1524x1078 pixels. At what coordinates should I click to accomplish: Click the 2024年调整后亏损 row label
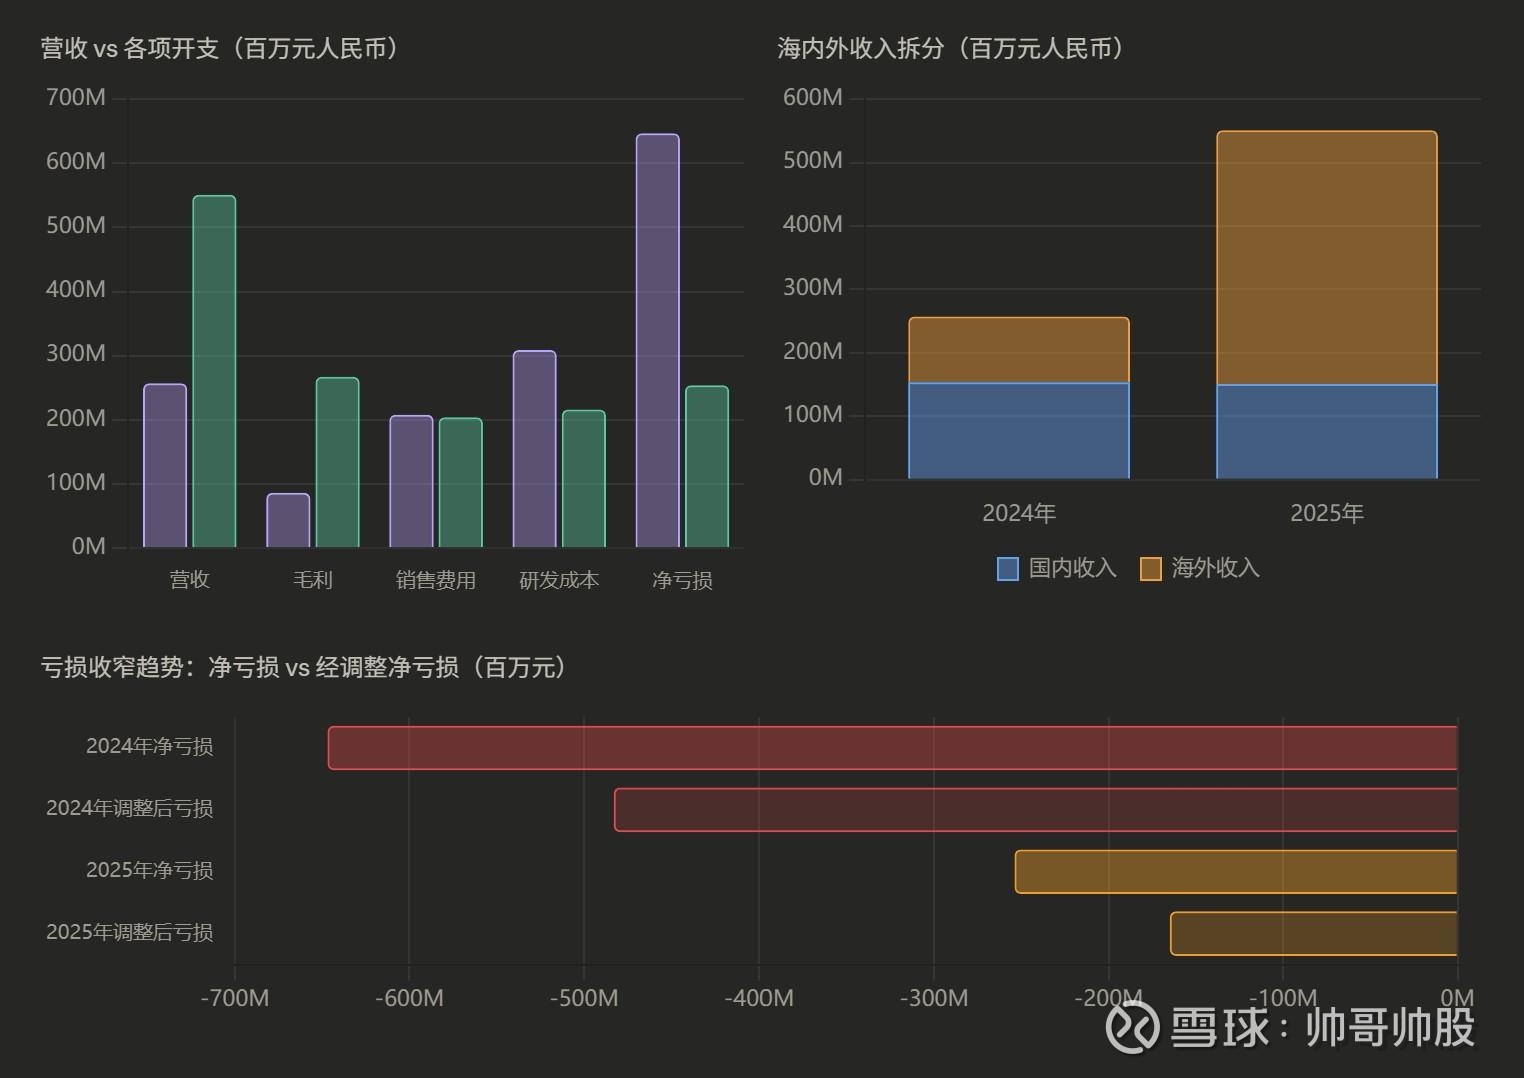(130, 808)
